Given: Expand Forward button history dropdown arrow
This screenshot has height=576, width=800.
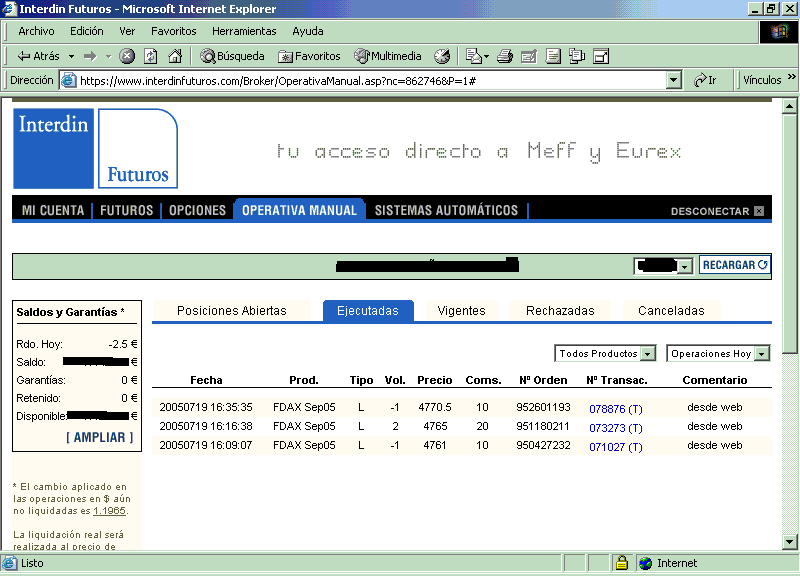Looking at the screenshot, I should 108,56.
